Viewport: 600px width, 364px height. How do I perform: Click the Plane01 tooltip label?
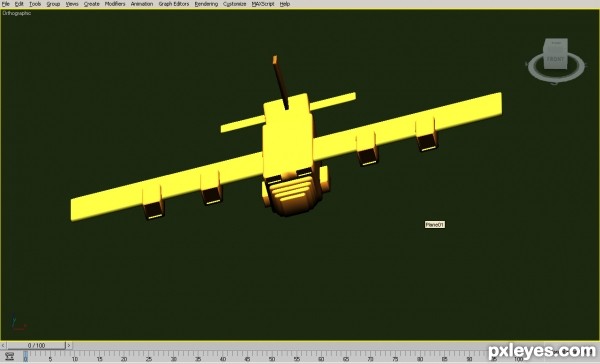tap(434, 225)
